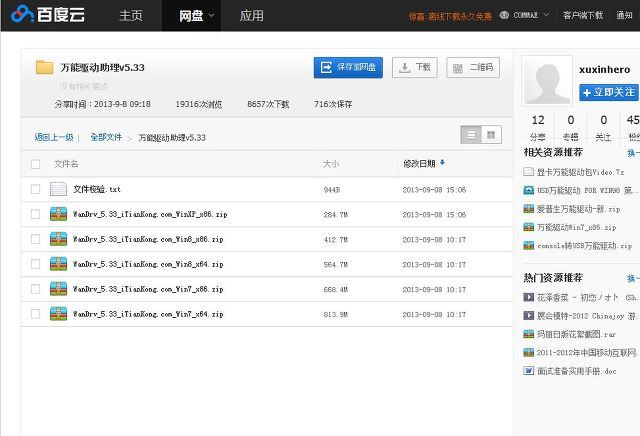Check the Win8_x64.zip checkbox

(36, 264)
